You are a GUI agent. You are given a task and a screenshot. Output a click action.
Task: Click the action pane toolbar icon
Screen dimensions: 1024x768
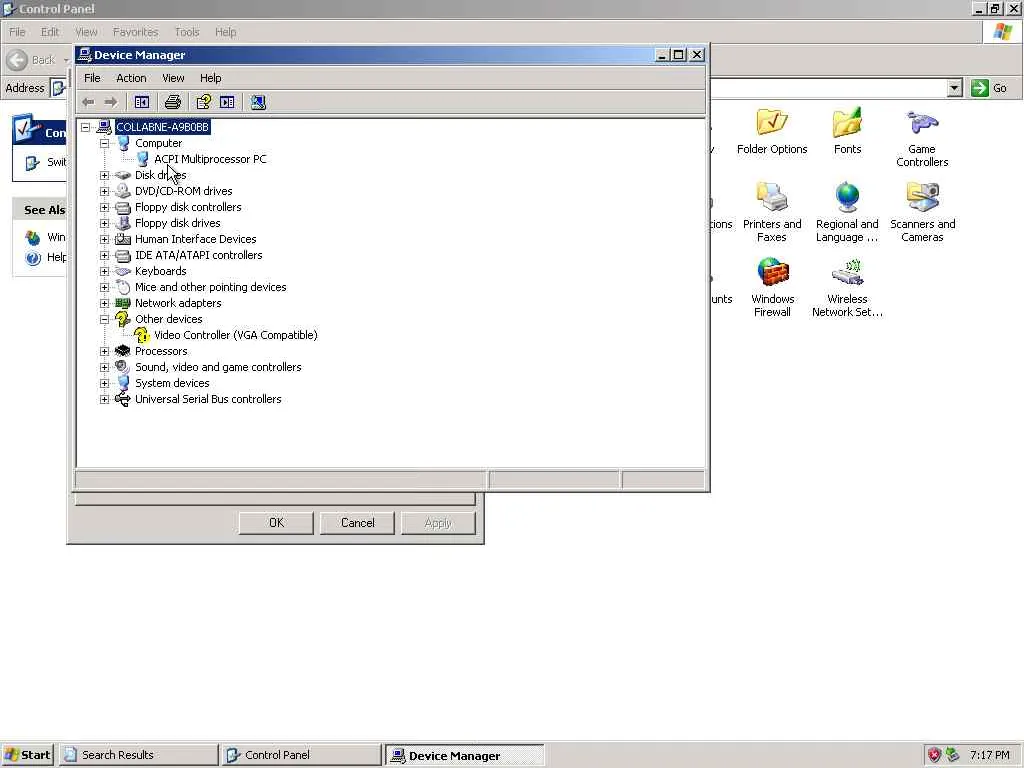tap(227, 102)
